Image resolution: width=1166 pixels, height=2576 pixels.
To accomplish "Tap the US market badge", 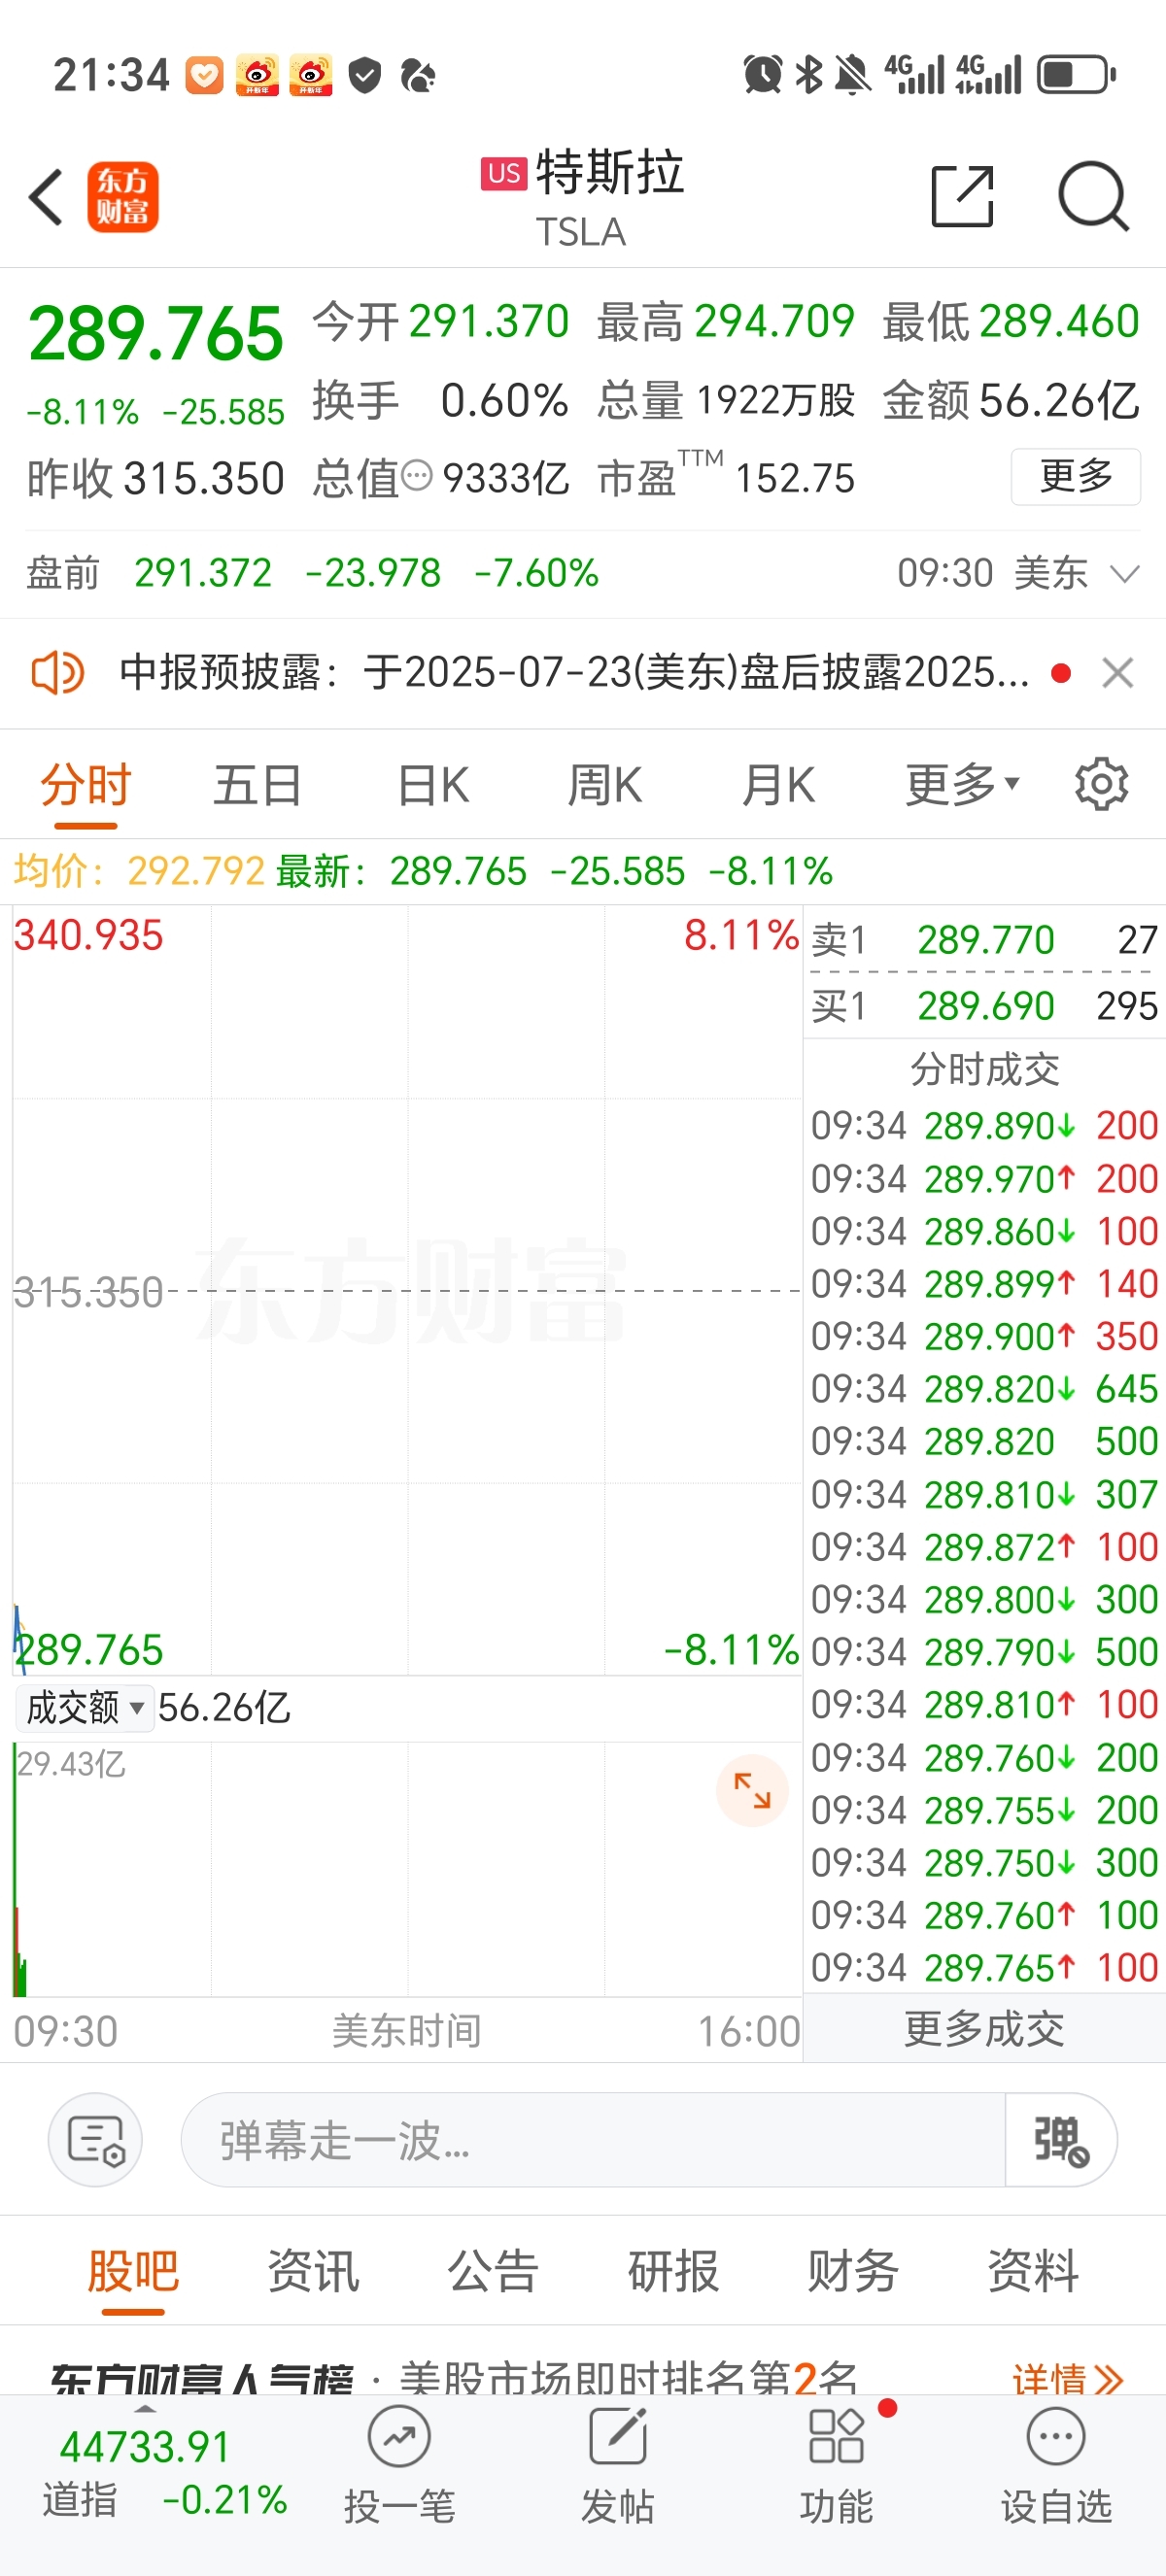I will coord(504,173).
